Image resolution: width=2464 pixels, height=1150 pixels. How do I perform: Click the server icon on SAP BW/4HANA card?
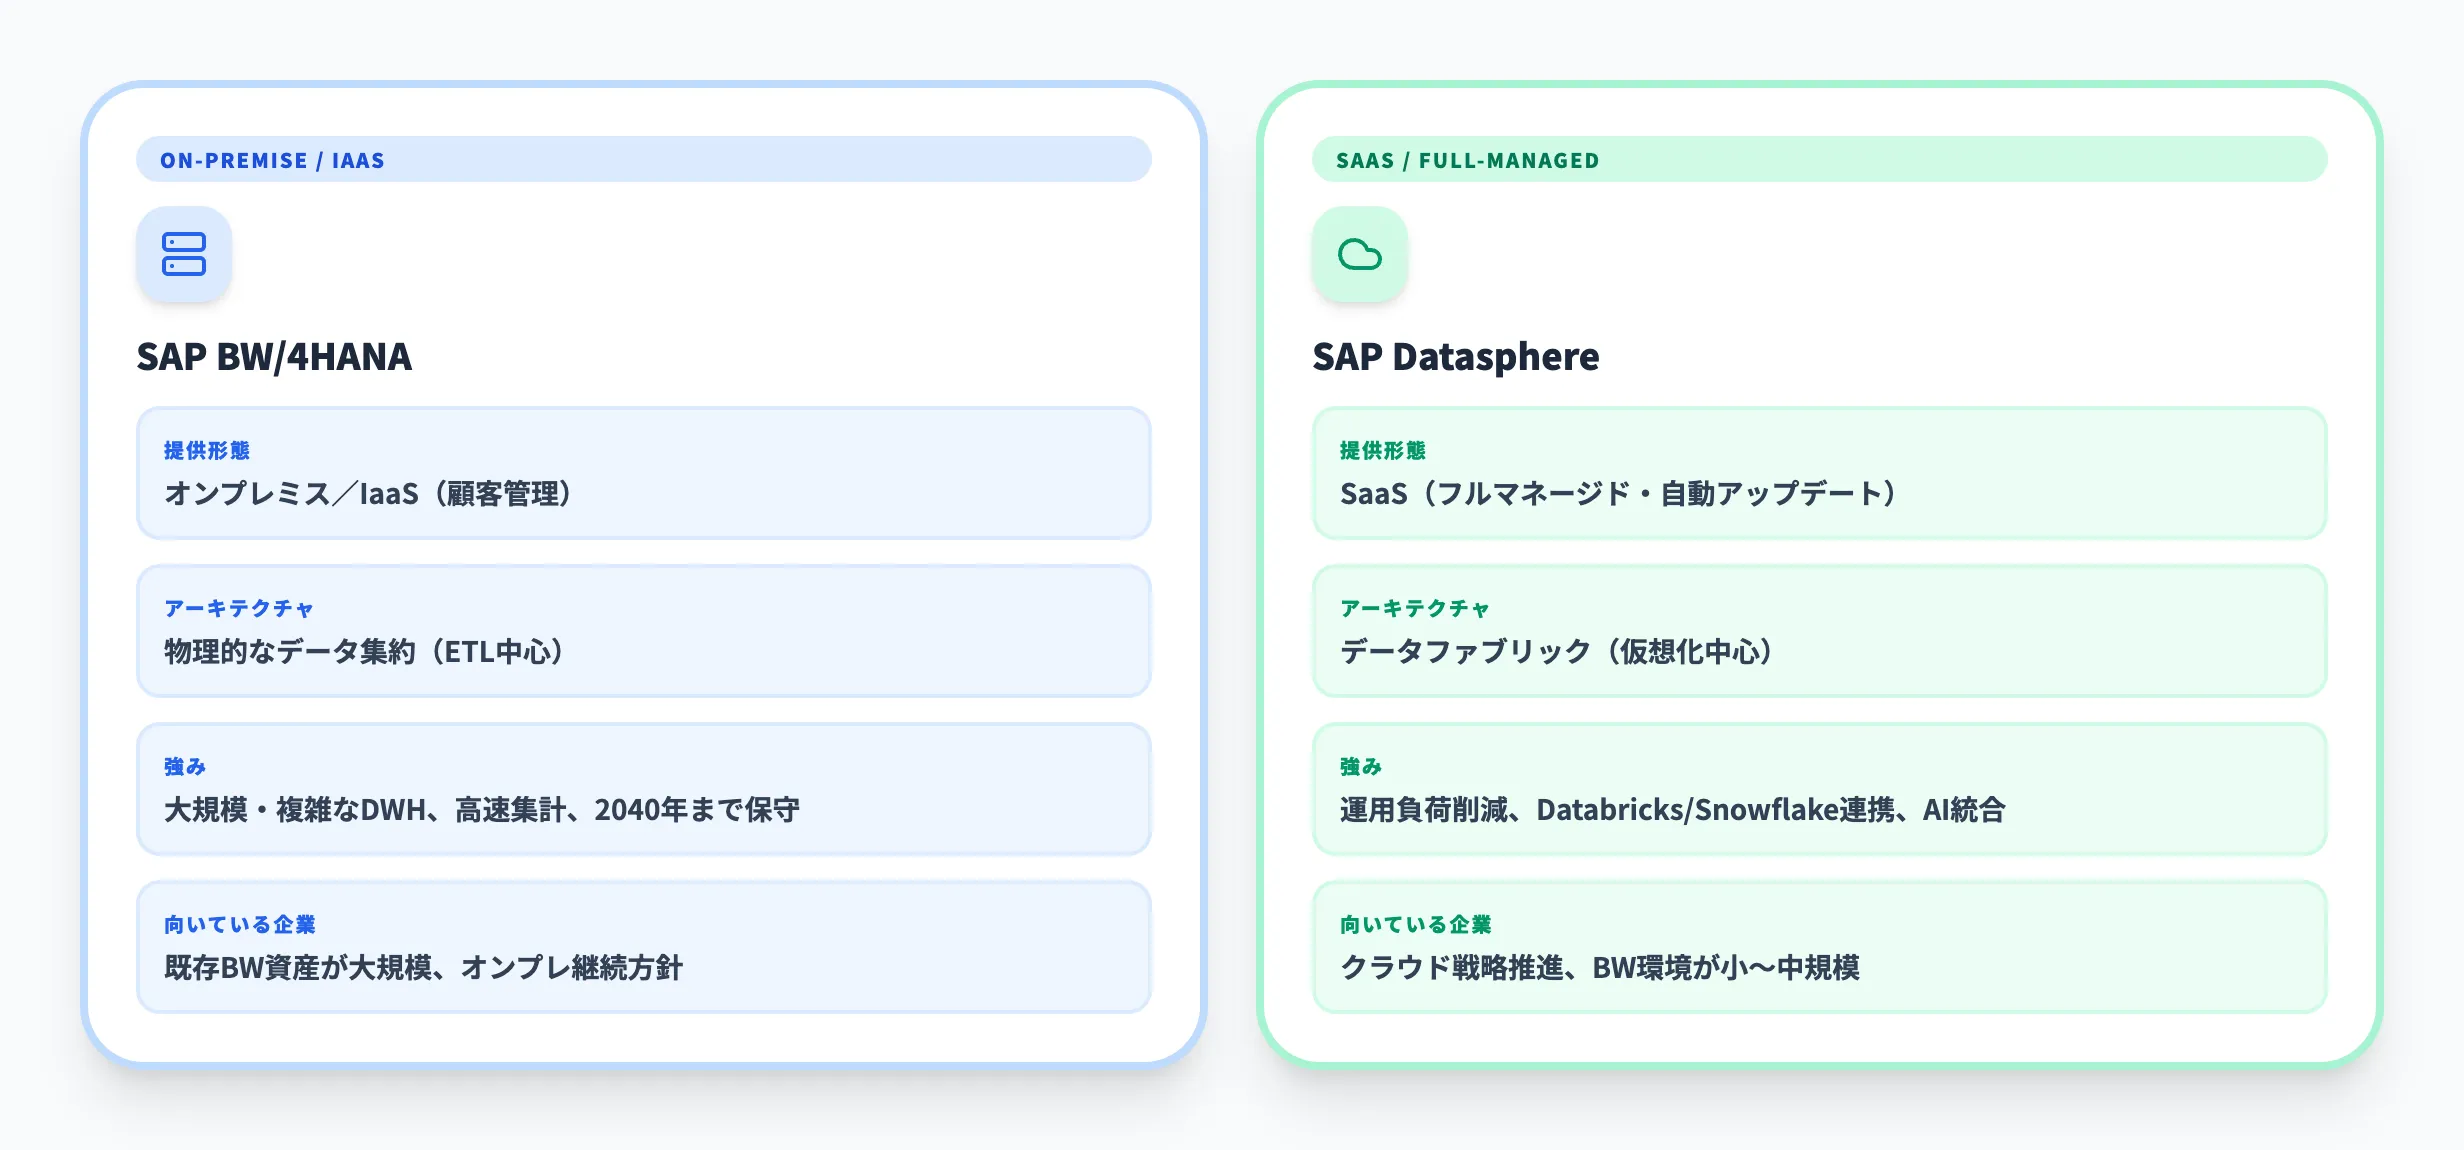click(x=185, y=255)
